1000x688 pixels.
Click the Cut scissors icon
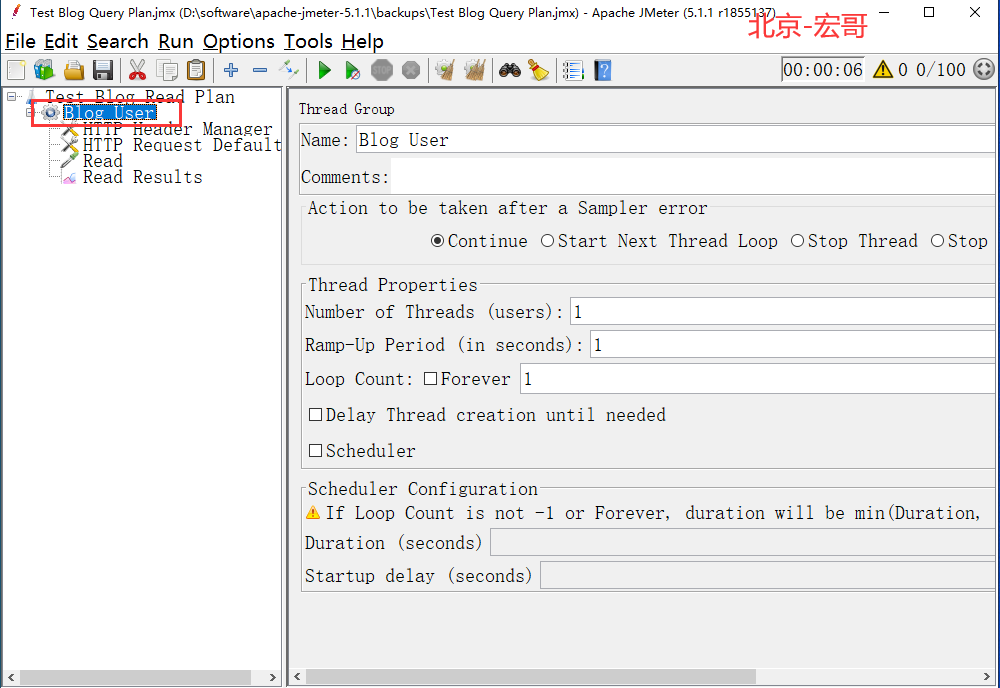[x=137, y=70]
